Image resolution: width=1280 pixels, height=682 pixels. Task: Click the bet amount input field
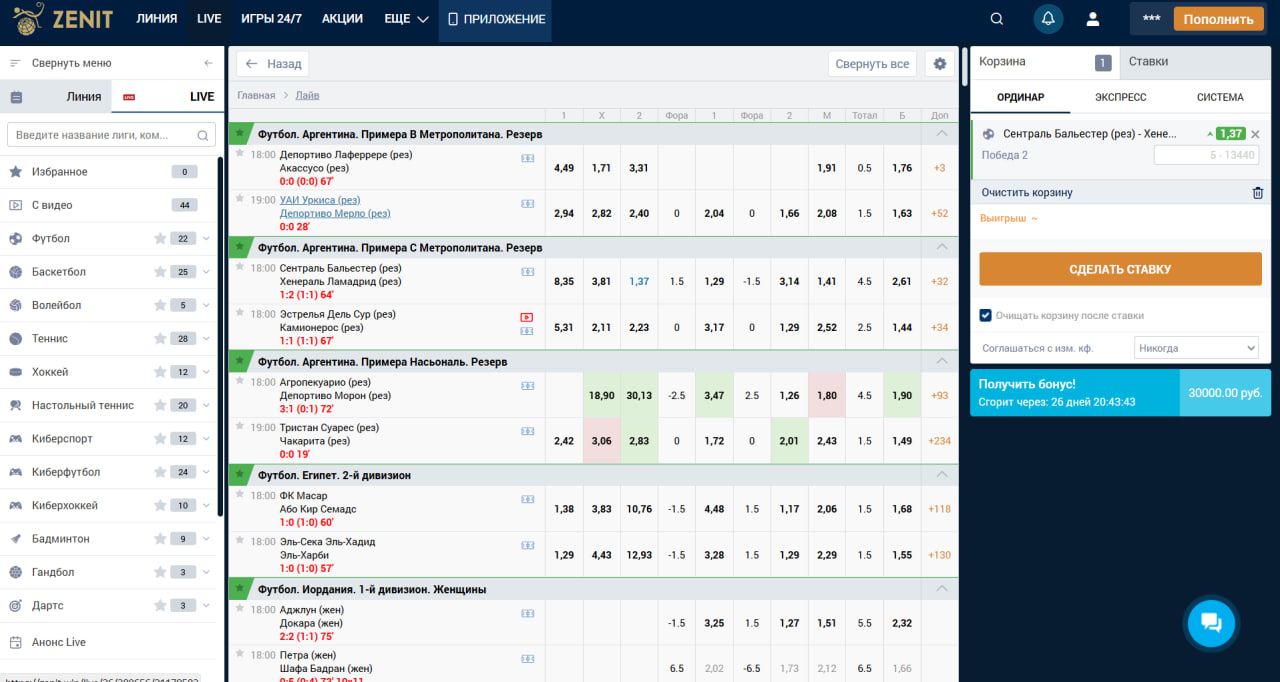(x=1206, y=155)
